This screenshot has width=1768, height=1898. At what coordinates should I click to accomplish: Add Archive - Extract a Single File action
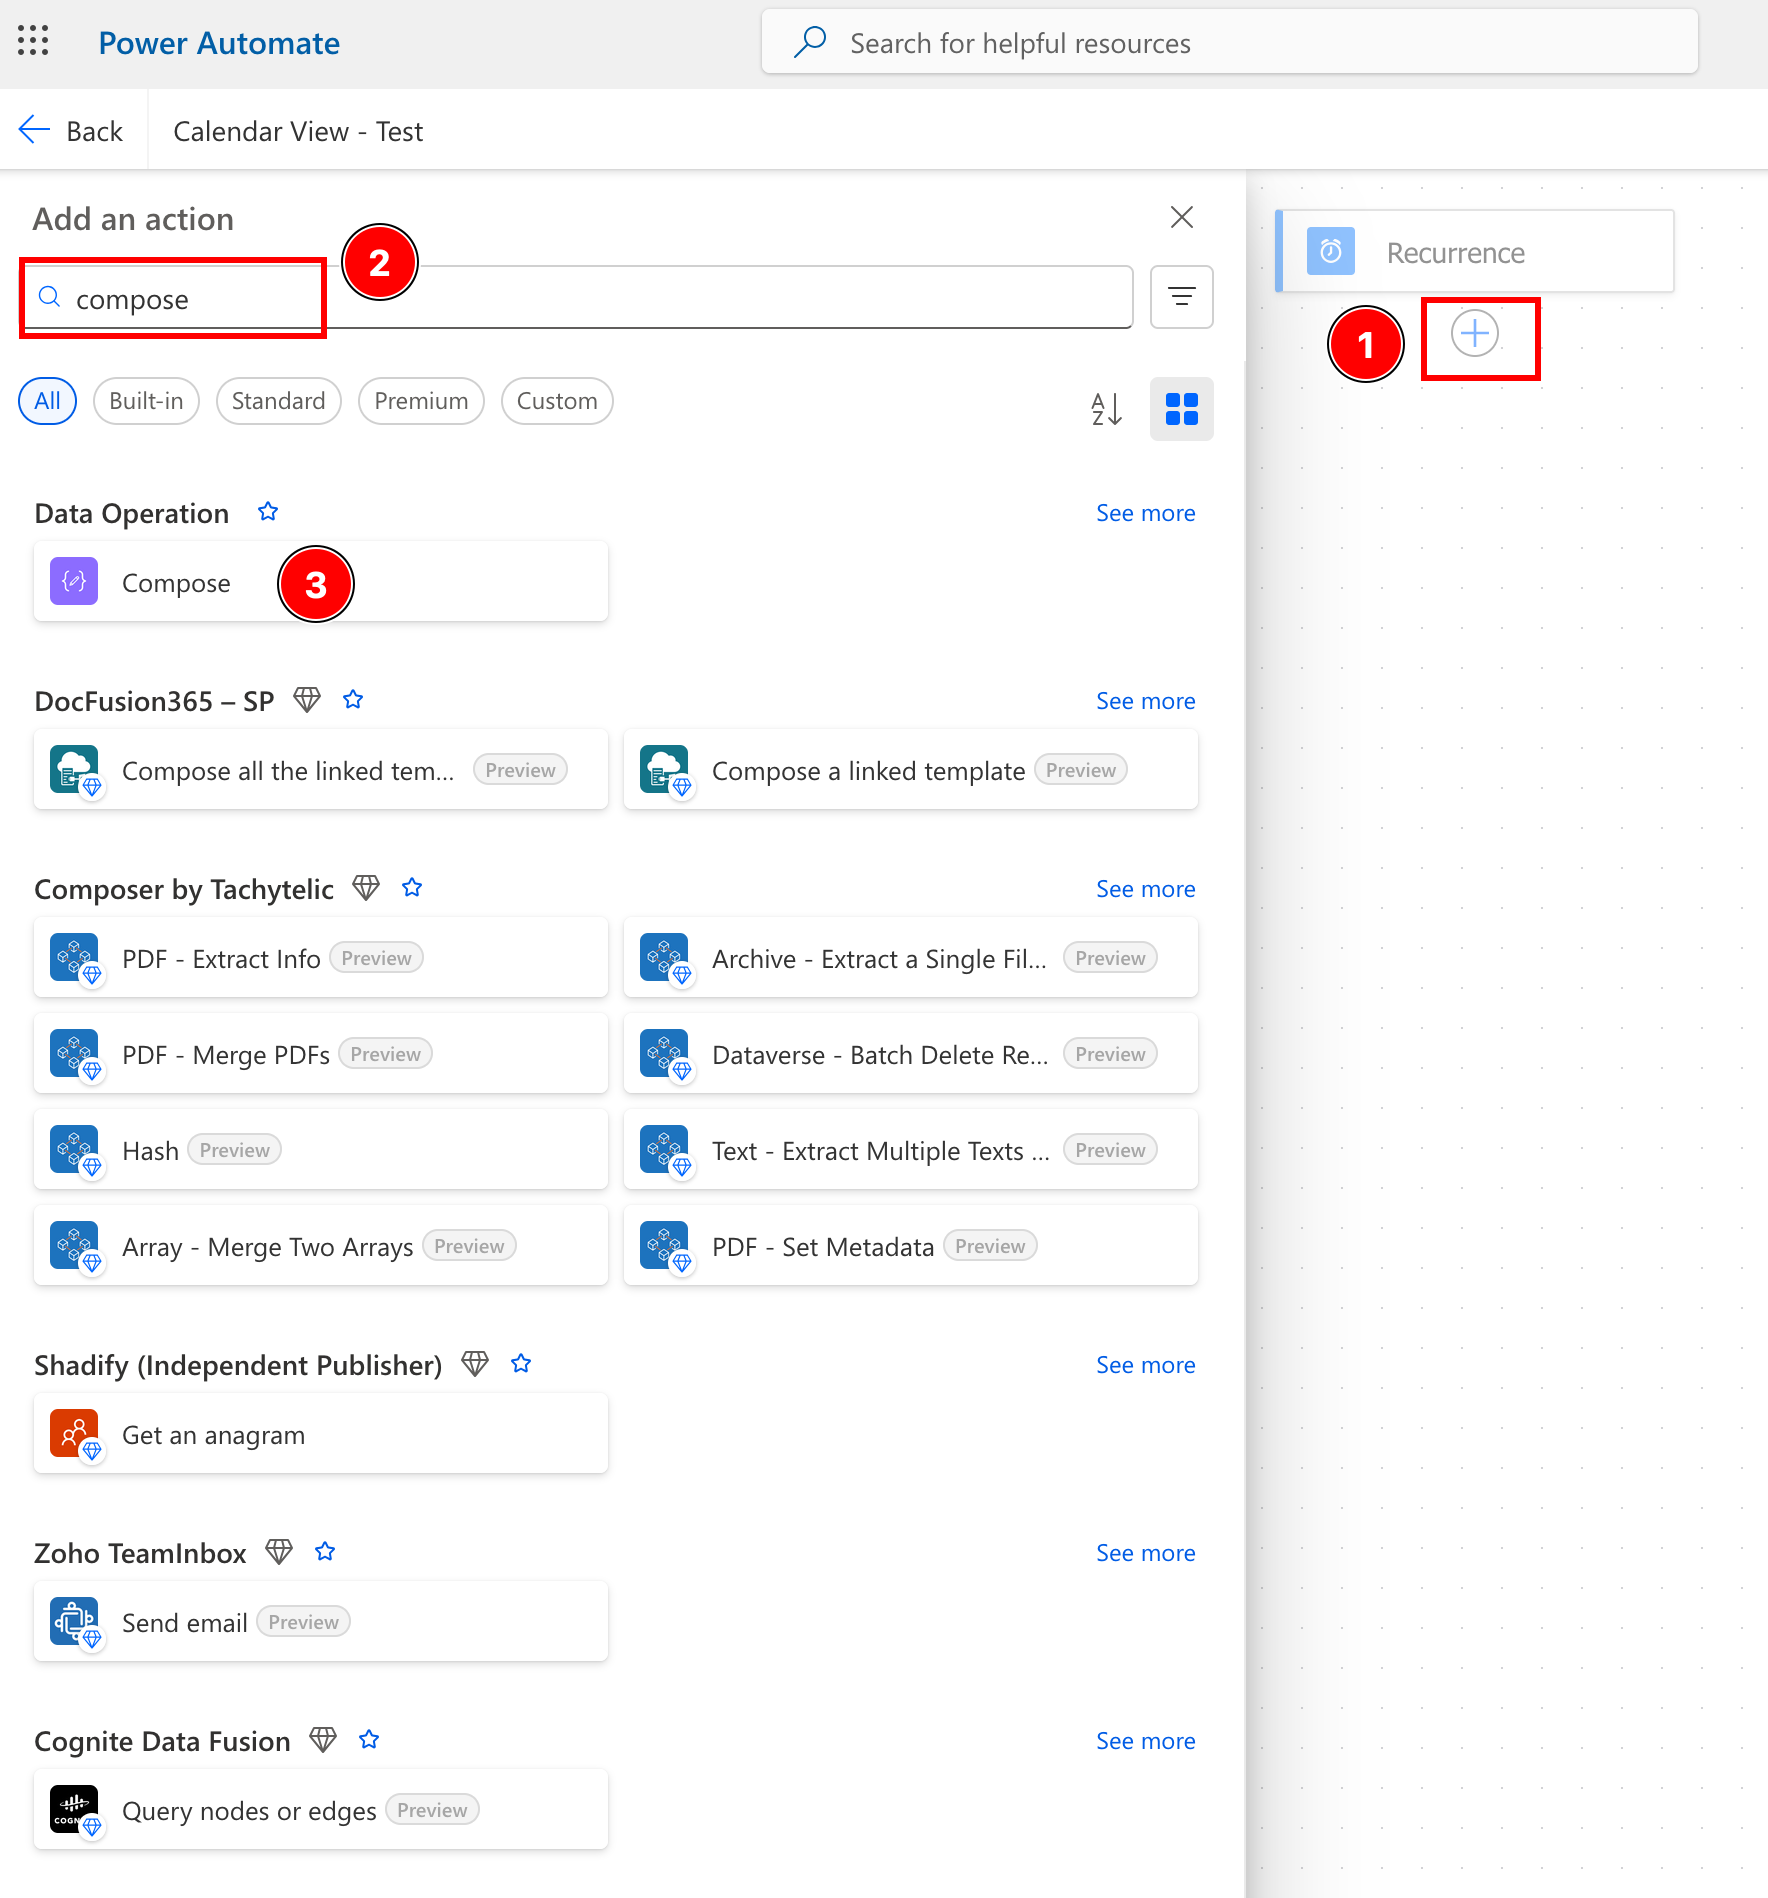[x=911, y=957]
